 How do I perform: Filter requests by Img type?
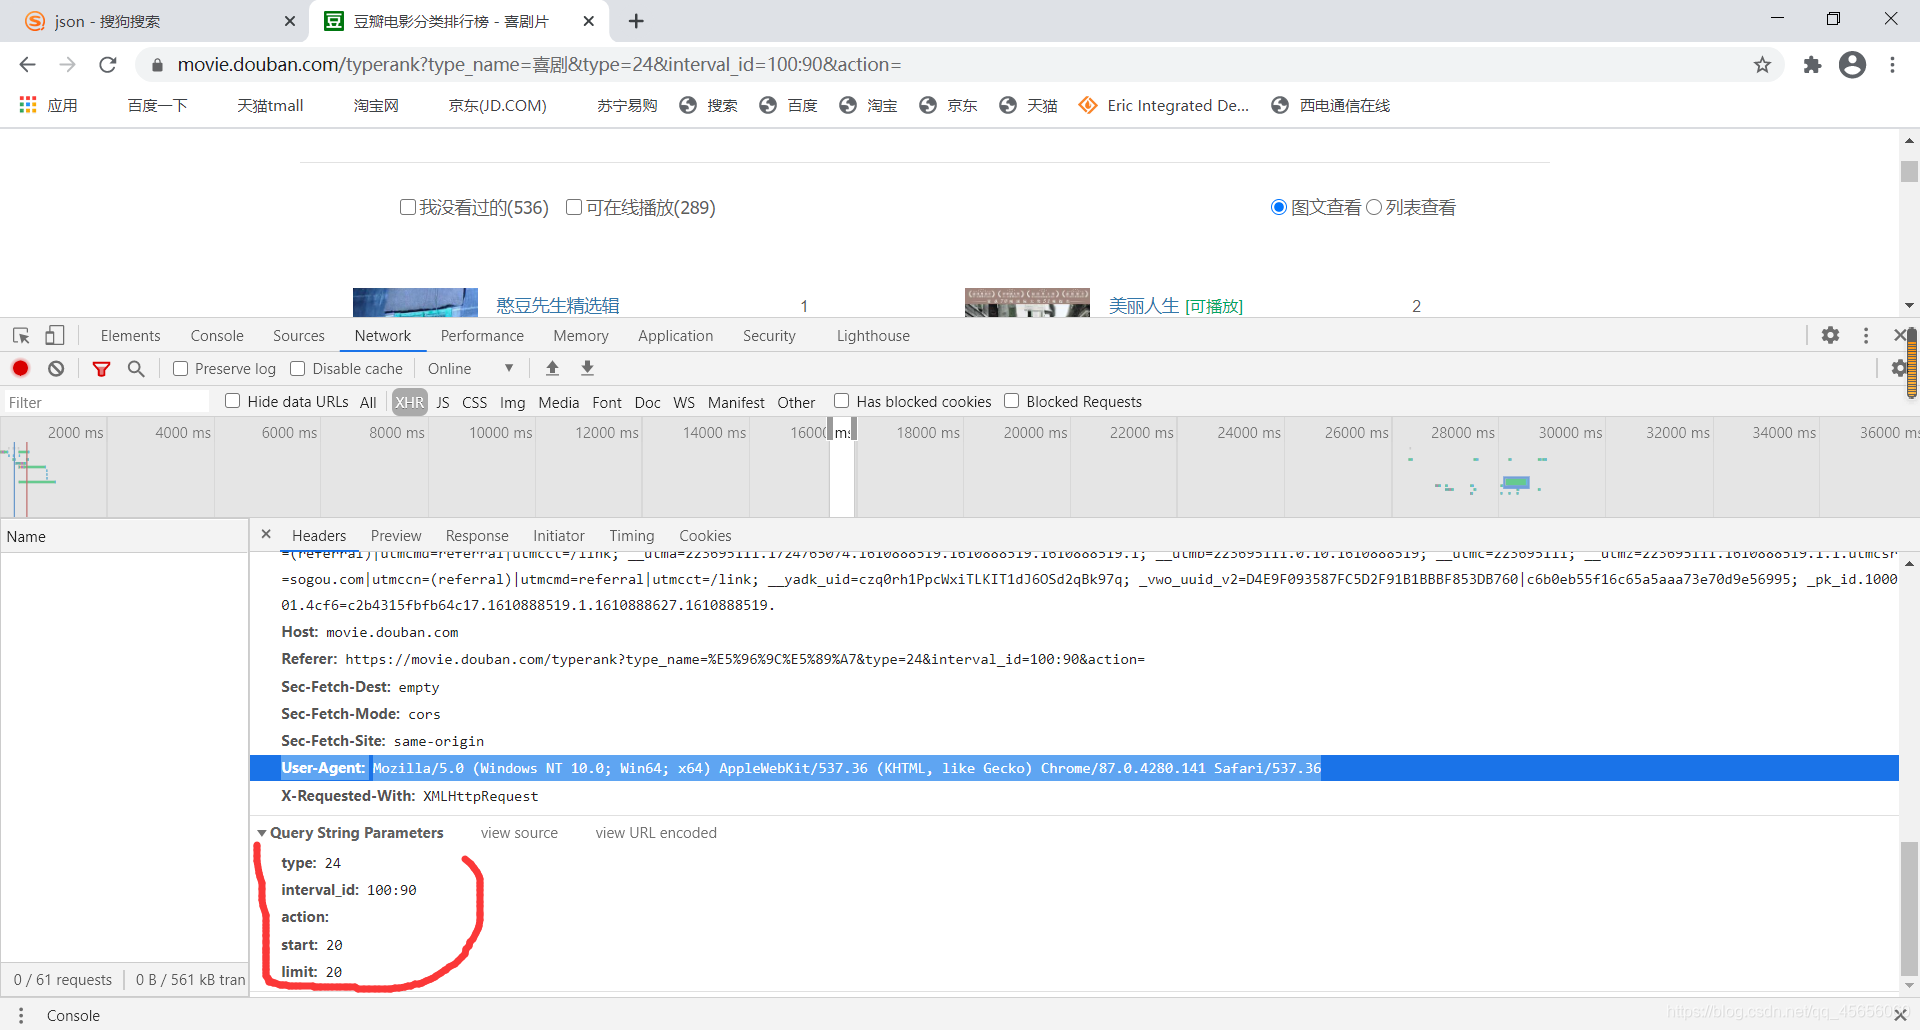pos(512,402)
